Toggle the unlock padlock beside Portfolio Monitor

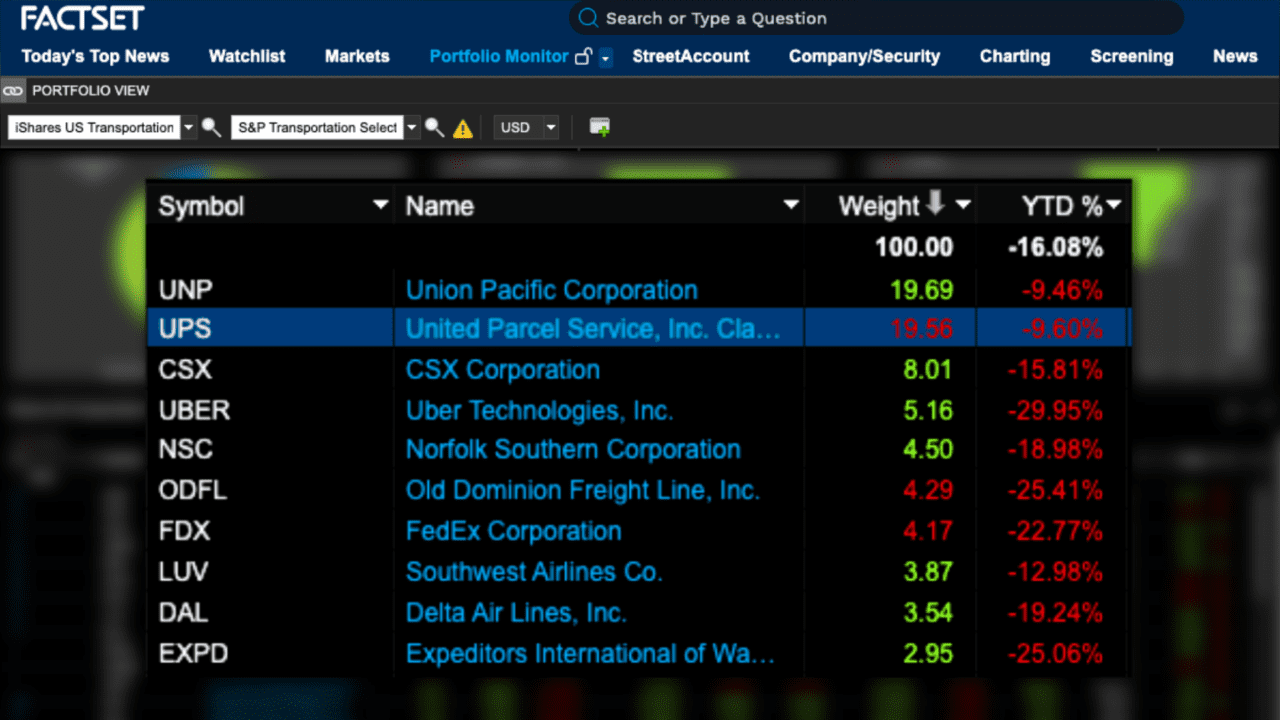coord(584,57)
